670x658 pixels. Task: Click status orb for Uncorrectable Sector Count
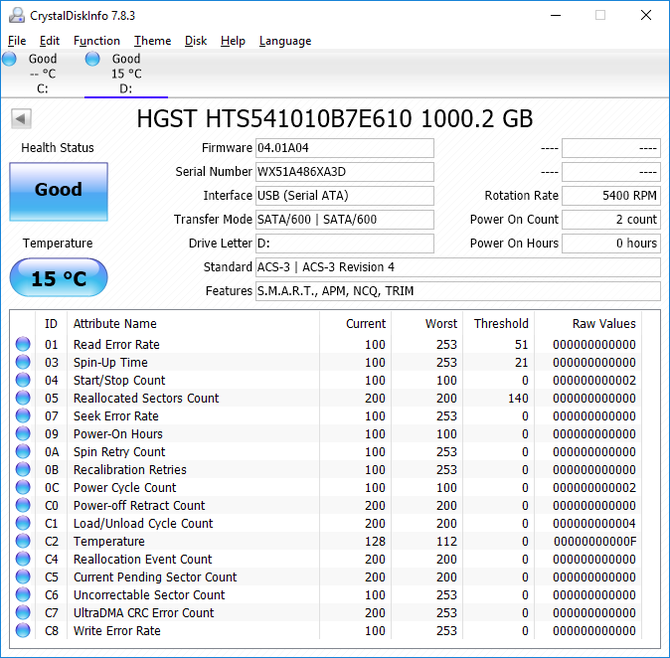[x=23, y=594]
